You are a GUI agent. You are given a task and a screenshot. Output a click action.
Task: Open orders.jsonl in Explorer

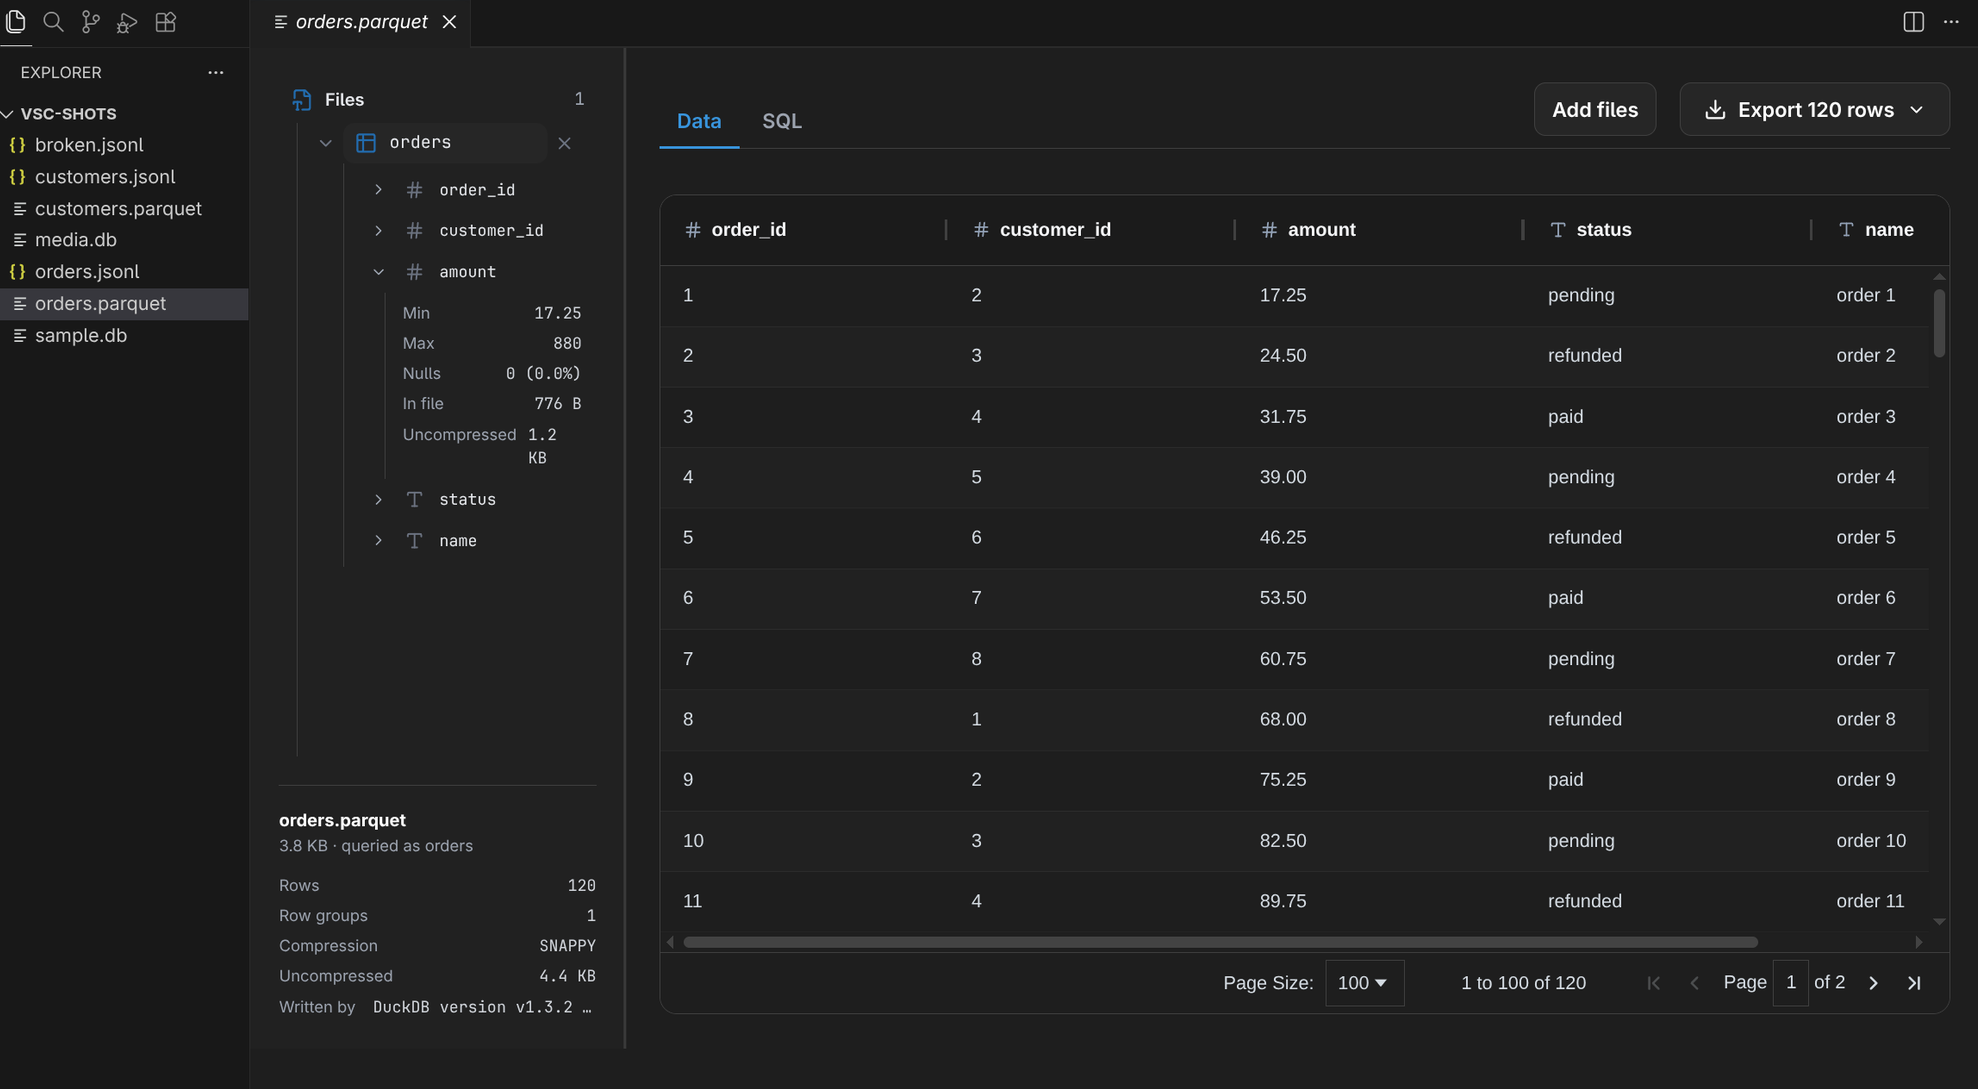(124, 272)
